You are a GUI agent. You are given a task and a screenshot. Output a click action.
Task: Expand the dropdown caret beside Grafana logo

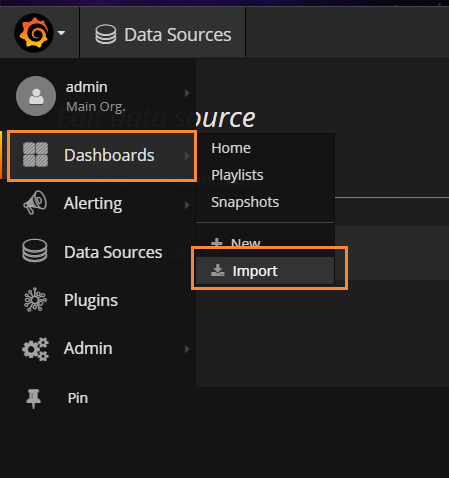pos(61,33)
